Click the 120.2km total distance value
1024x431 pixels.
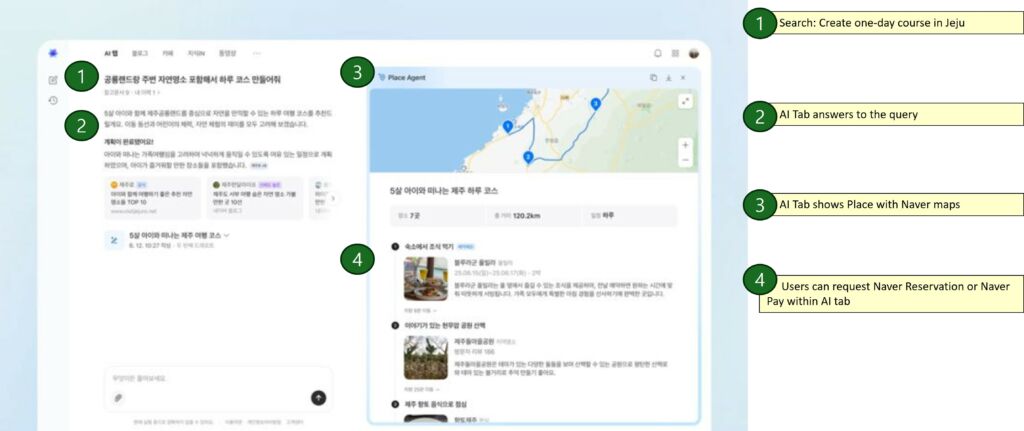pos(526,215)
